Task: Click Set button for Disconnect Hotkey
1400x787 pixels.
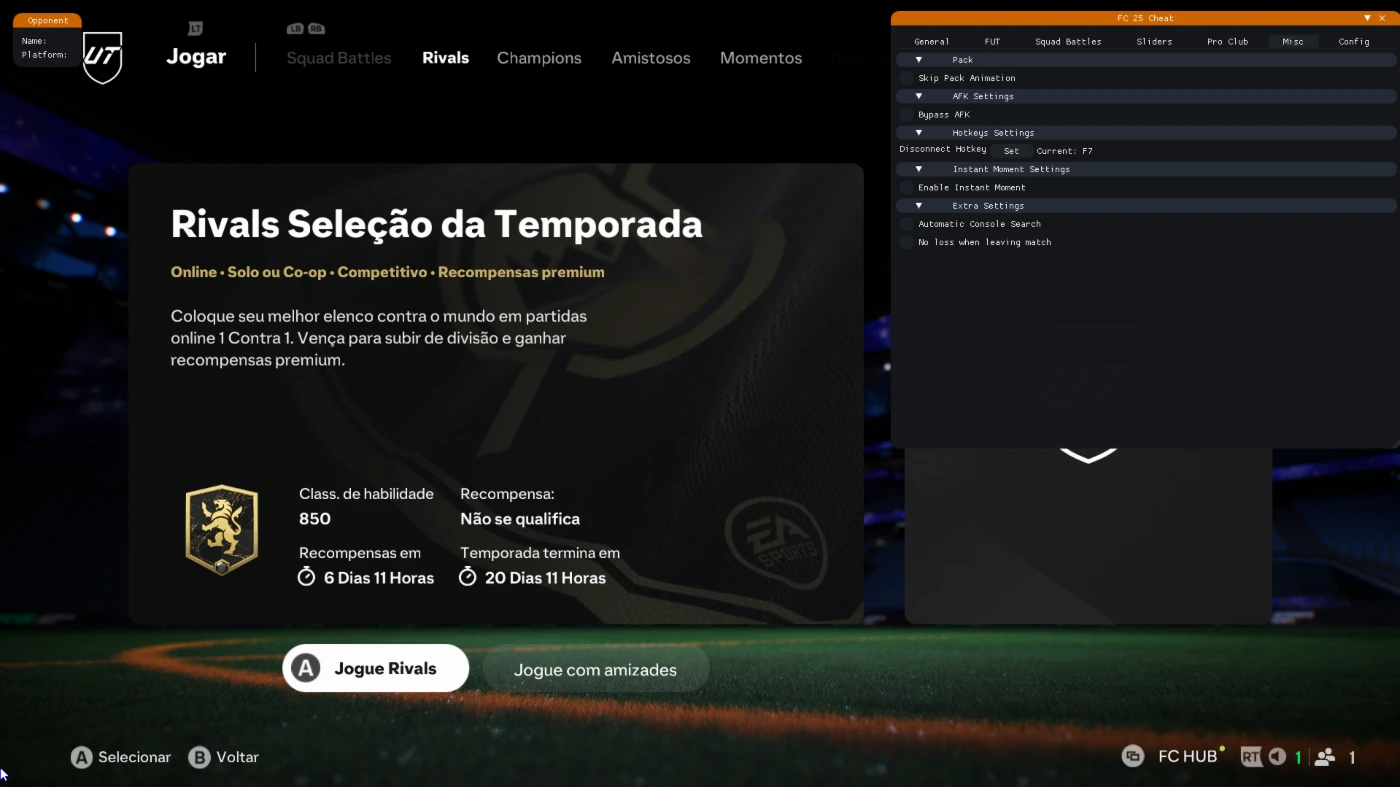Action: [1011, 151]
